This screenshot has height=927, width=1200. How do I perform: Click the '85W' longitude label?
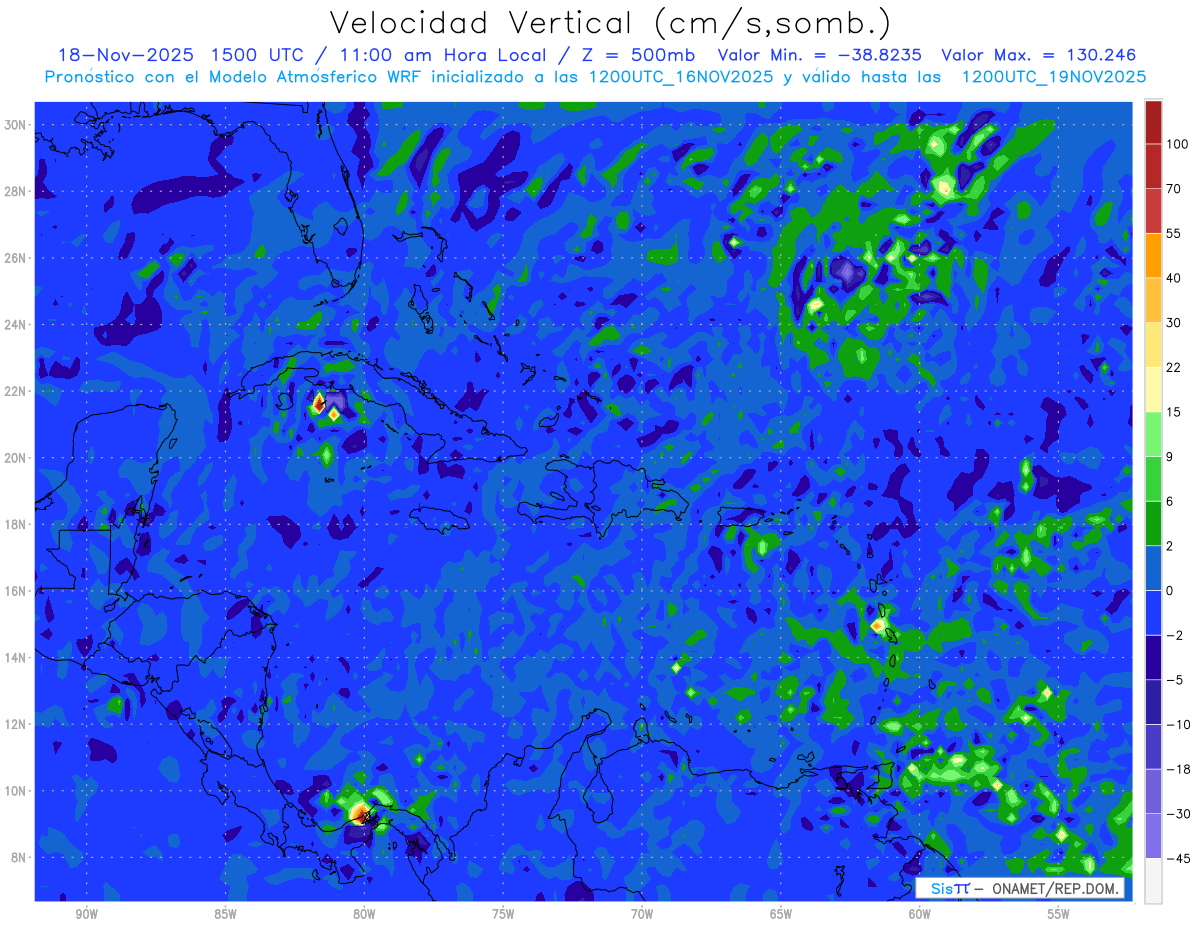(225, 914)
